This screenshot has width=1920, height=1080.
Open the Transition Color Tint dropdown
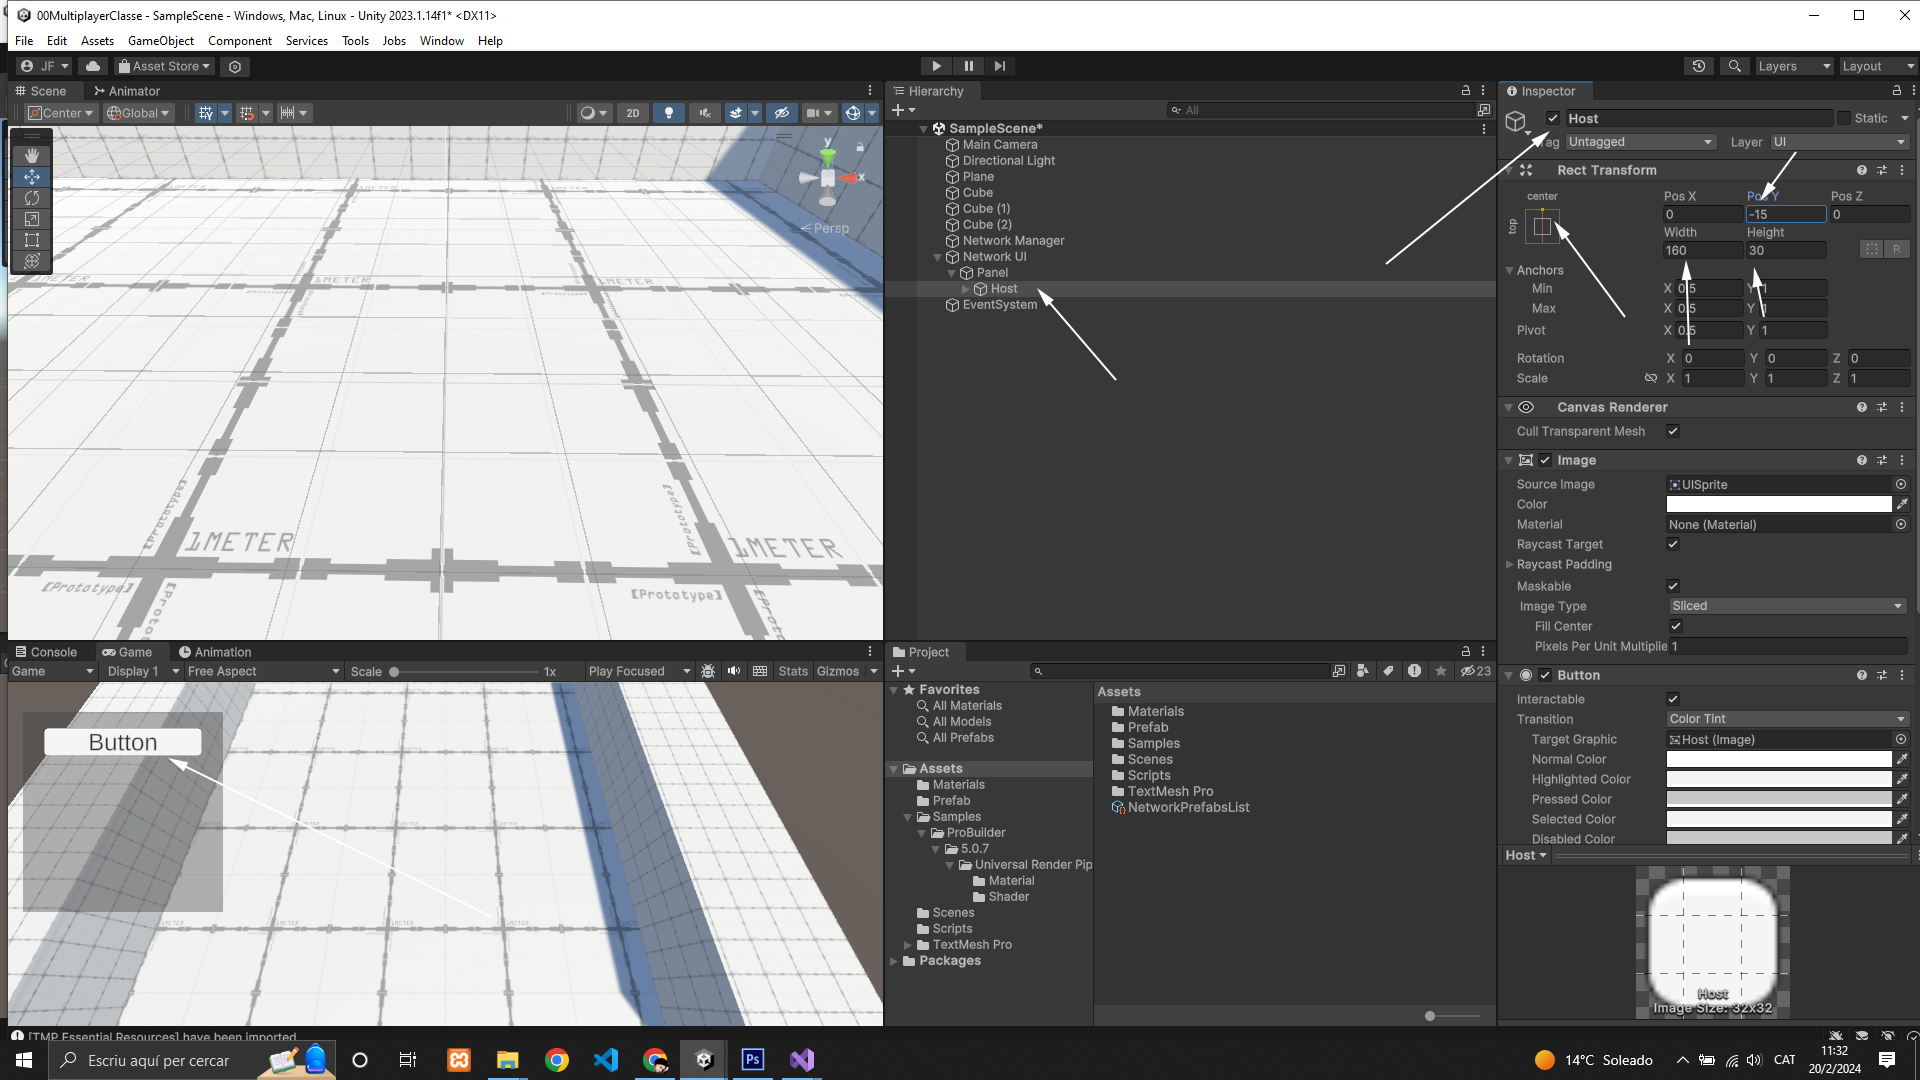(x=1786, y=719)
